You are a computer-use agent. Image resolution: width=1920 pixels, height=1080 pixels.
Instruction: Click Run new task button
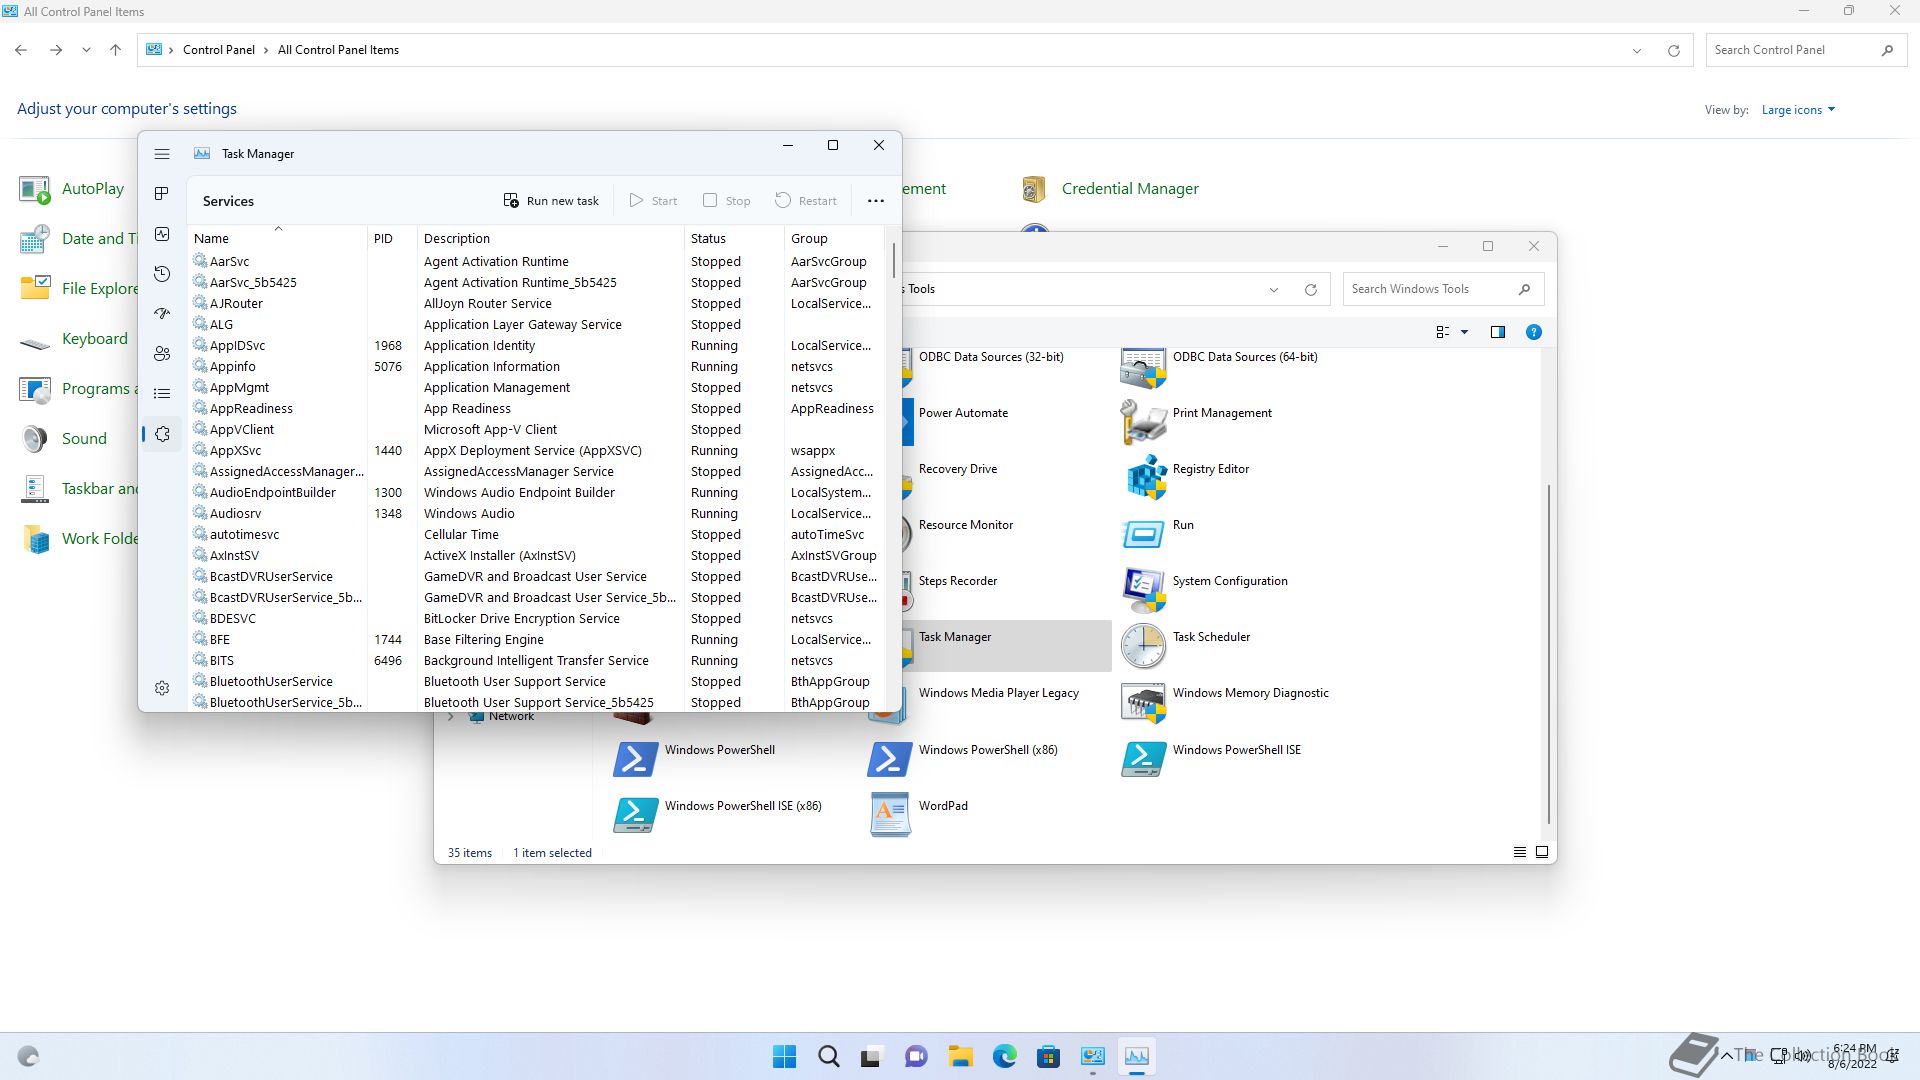click(551, 201)
